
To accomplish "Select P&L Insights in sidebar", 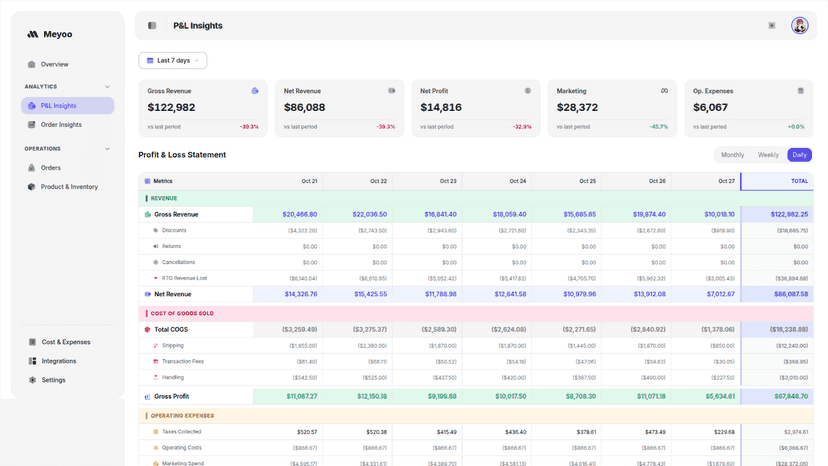I will [68, 106].
